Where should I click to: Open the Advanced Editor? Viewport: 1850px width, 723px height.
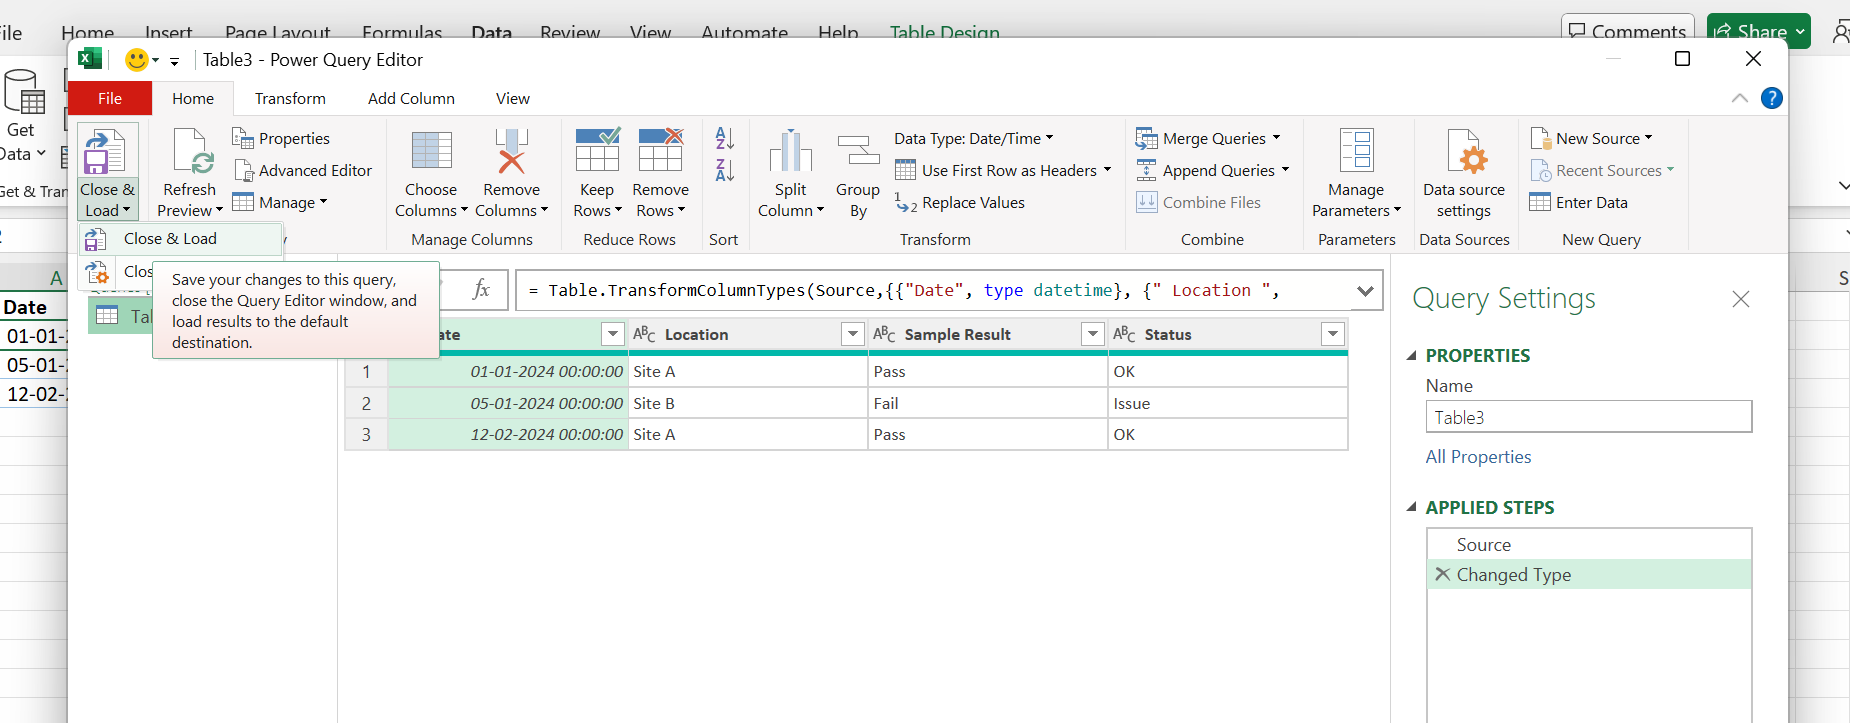pos(303,170)
